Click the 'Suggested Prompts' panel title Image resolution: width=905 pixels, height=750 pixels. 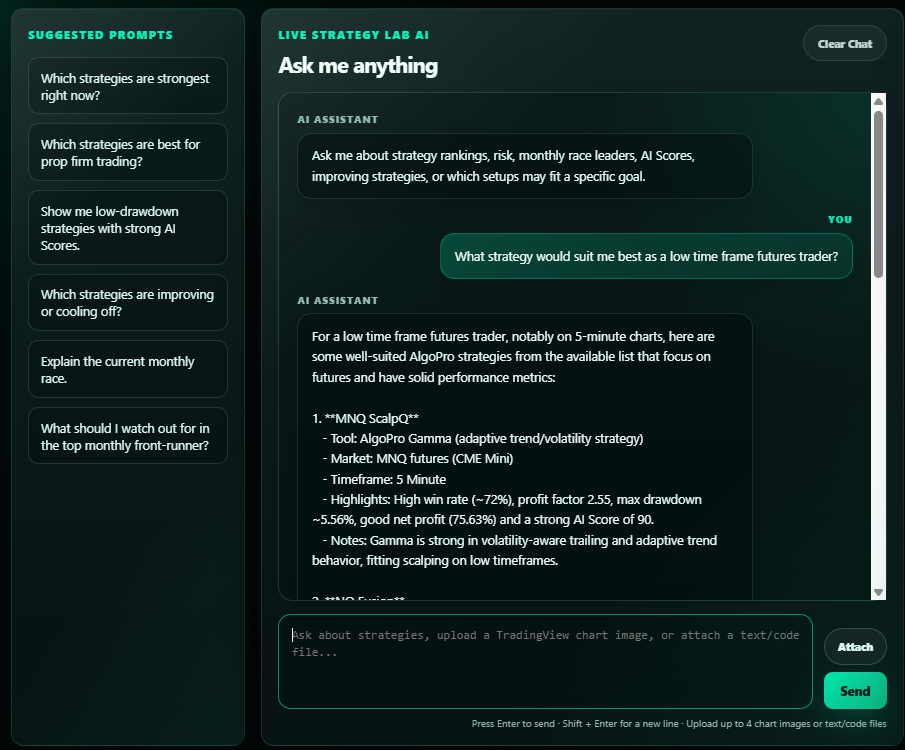point(100,35)
